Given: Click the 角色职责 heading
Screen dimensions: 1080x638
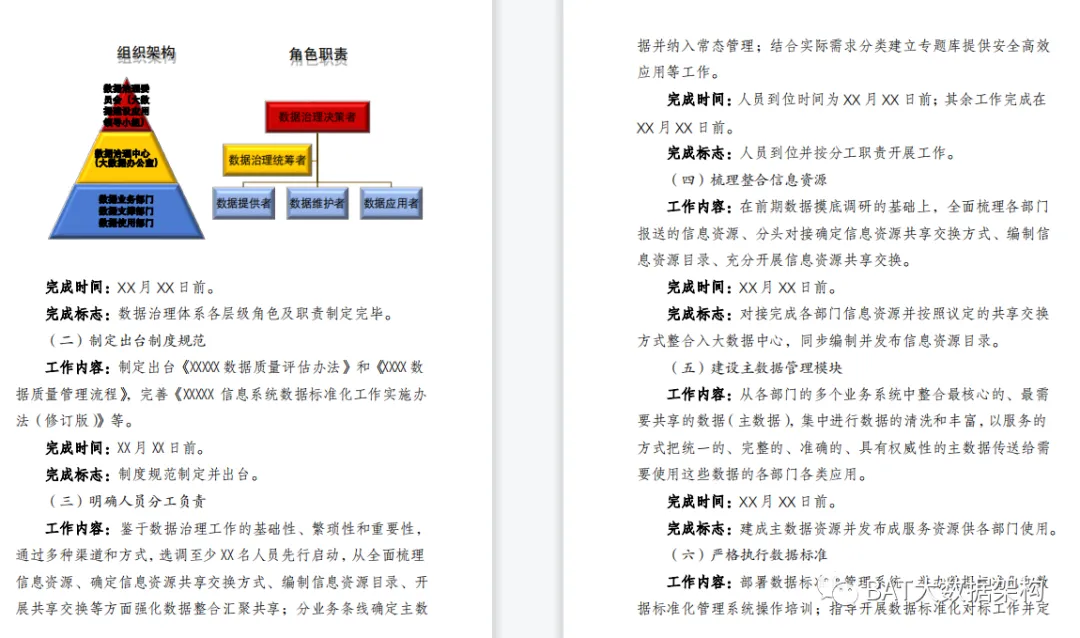Looking at the screenshot, I should click(318, 55).
